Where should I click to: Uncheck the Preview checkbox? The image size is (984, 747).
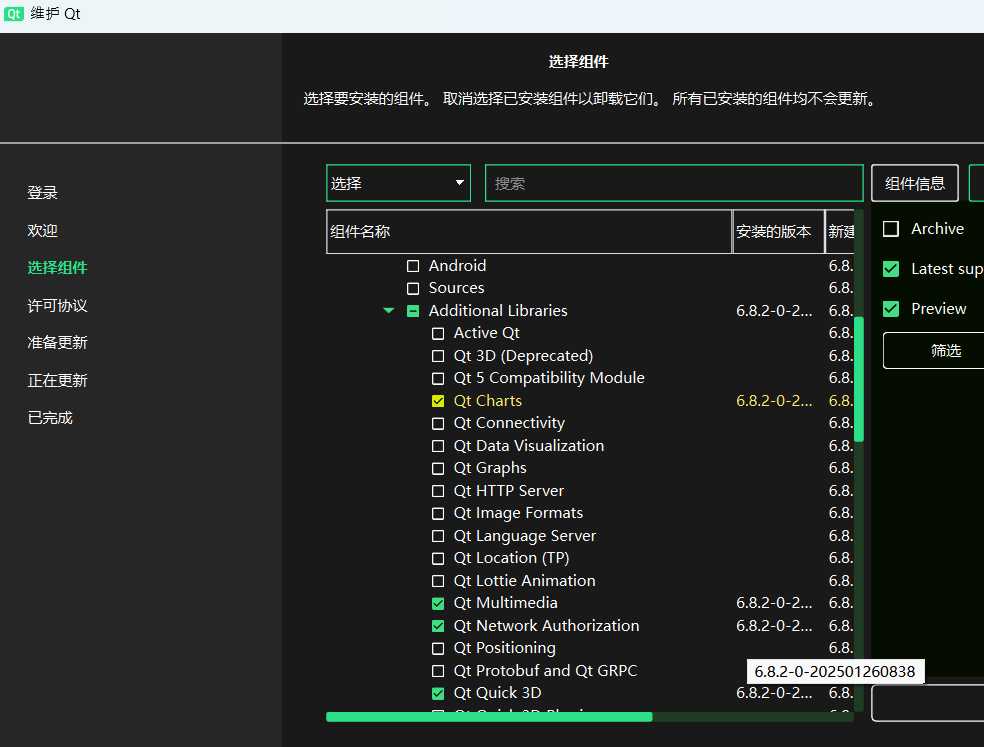pos(890,309)
